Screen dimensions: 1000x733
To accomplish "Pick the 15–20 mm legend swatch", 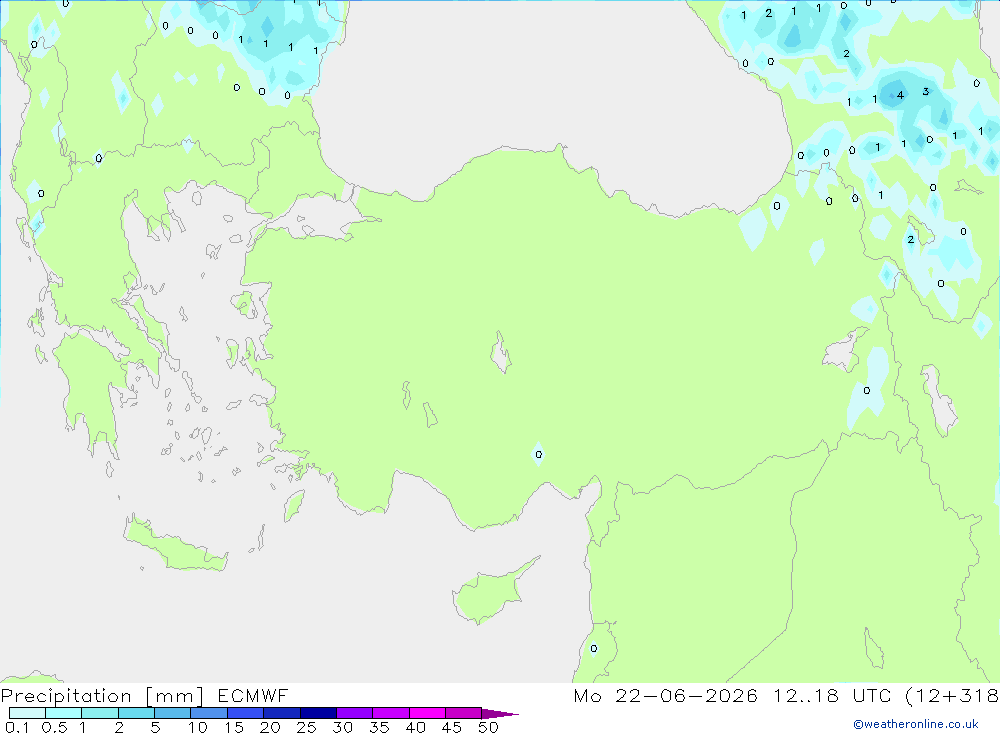I will coord(246,713).
